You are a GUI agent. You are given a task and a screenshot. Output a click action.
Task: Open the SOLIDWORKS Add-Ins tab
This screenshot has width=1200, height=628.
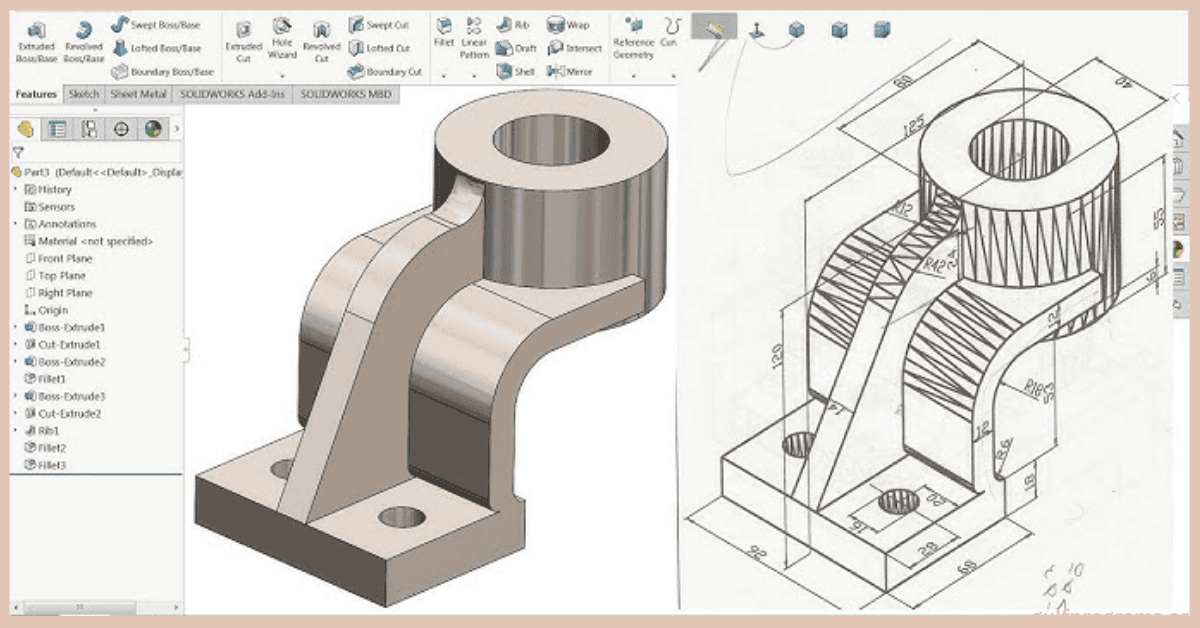[x=232, y=93]
